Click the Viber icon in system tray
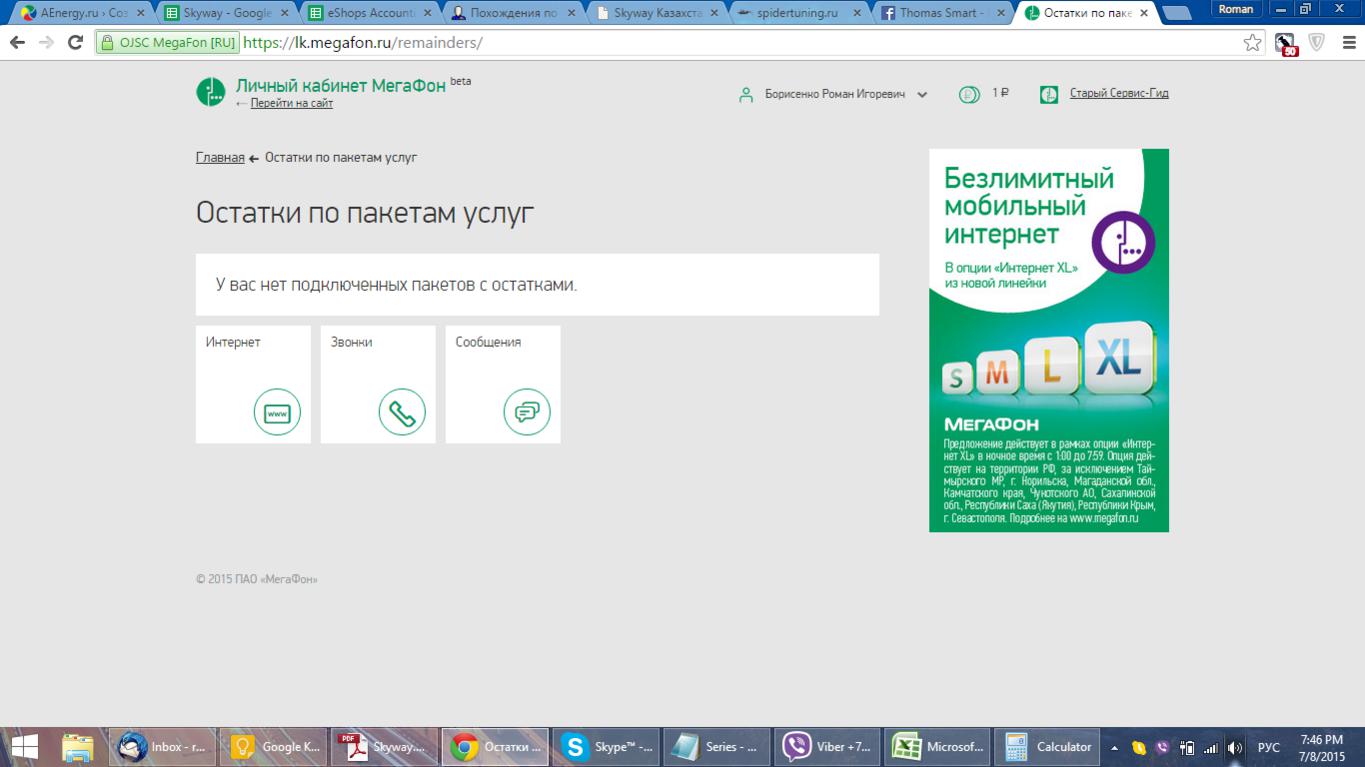 (1162, 748)
